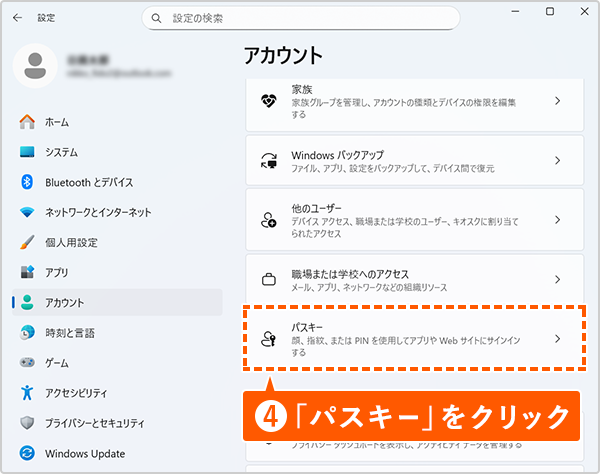
Task: Expand Windows バックアップ chevron
Action: click(x=557, y=160)
